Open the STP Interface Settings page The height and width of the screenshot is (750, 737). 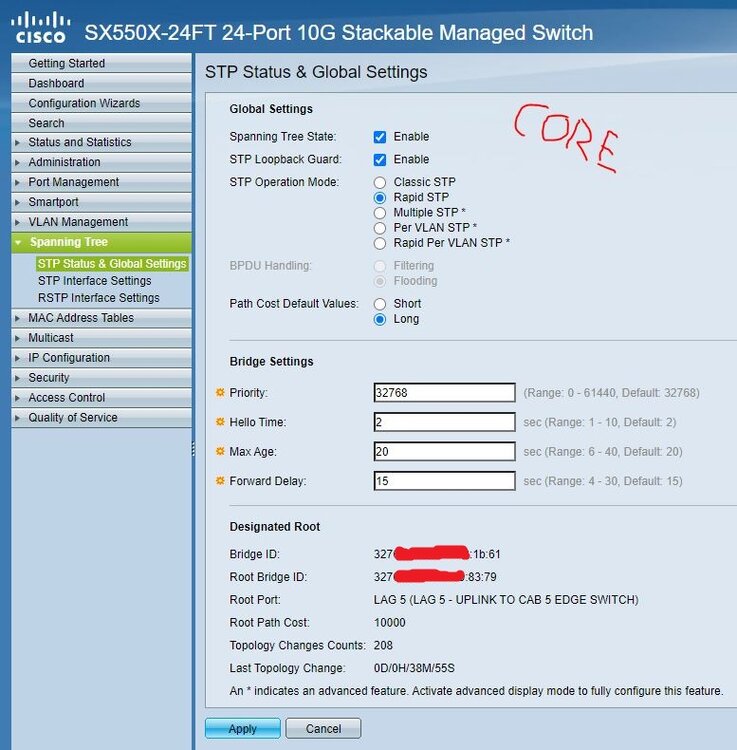click(x=95, y=281)
